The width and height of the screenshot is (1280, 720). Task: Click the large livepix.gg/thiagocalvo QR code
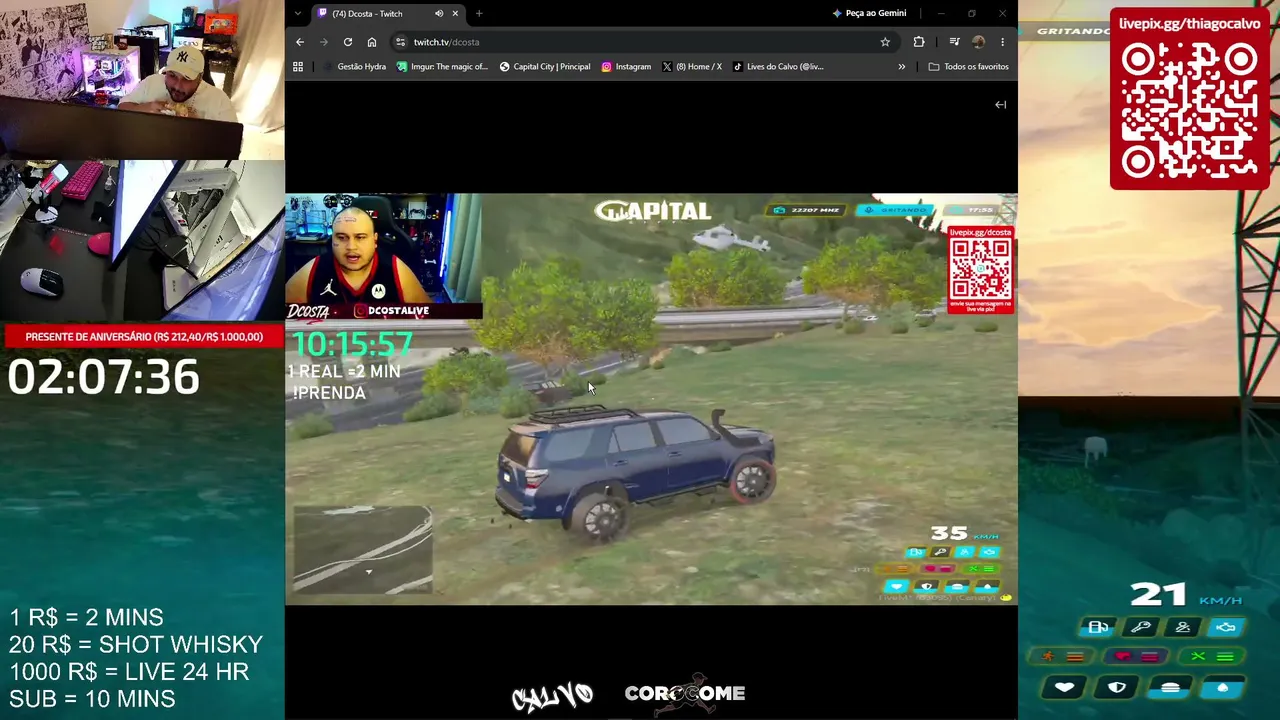point(1190,111)
